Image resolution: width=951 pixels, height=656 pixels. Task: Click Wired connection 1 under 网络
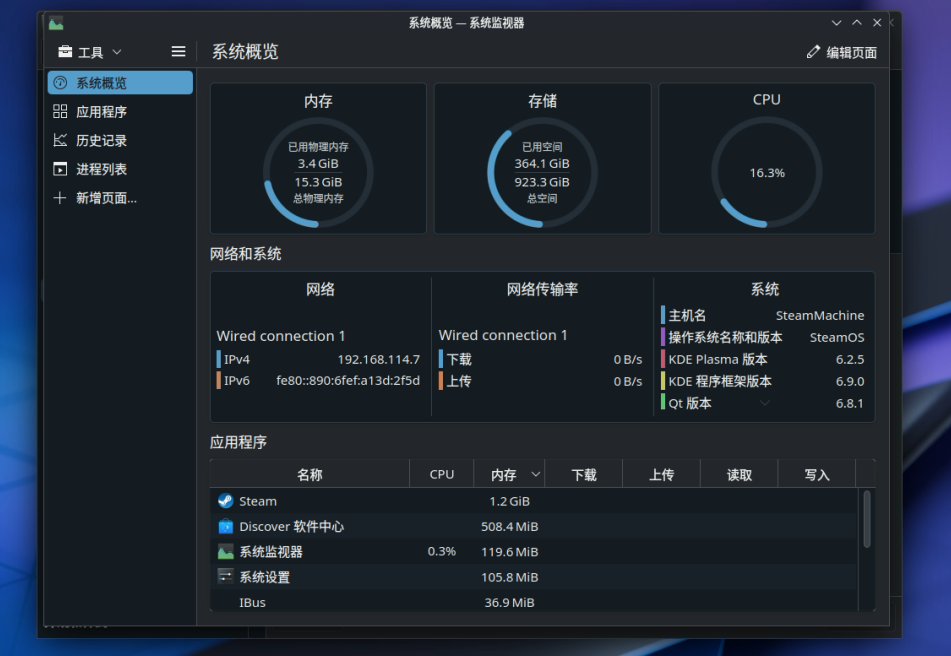pos(281,336)
